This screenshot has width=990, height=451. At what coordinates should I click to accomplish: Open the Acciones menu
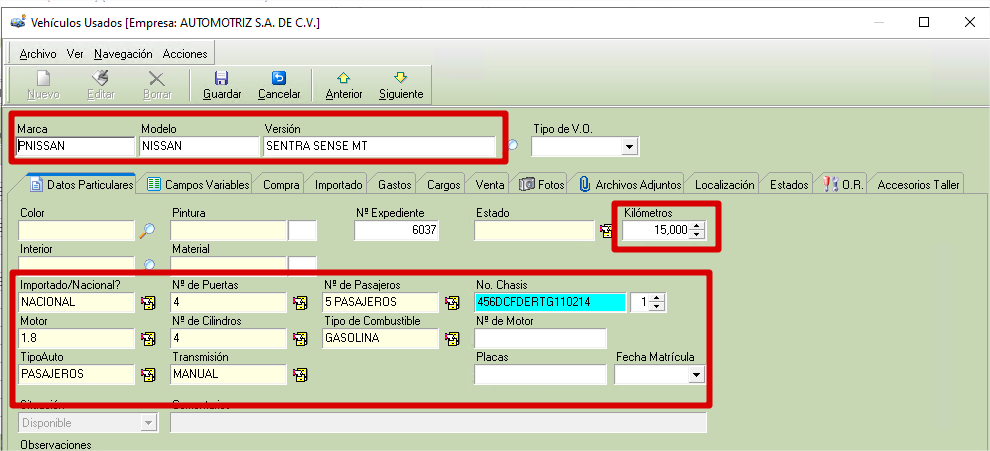click(185, 54)
